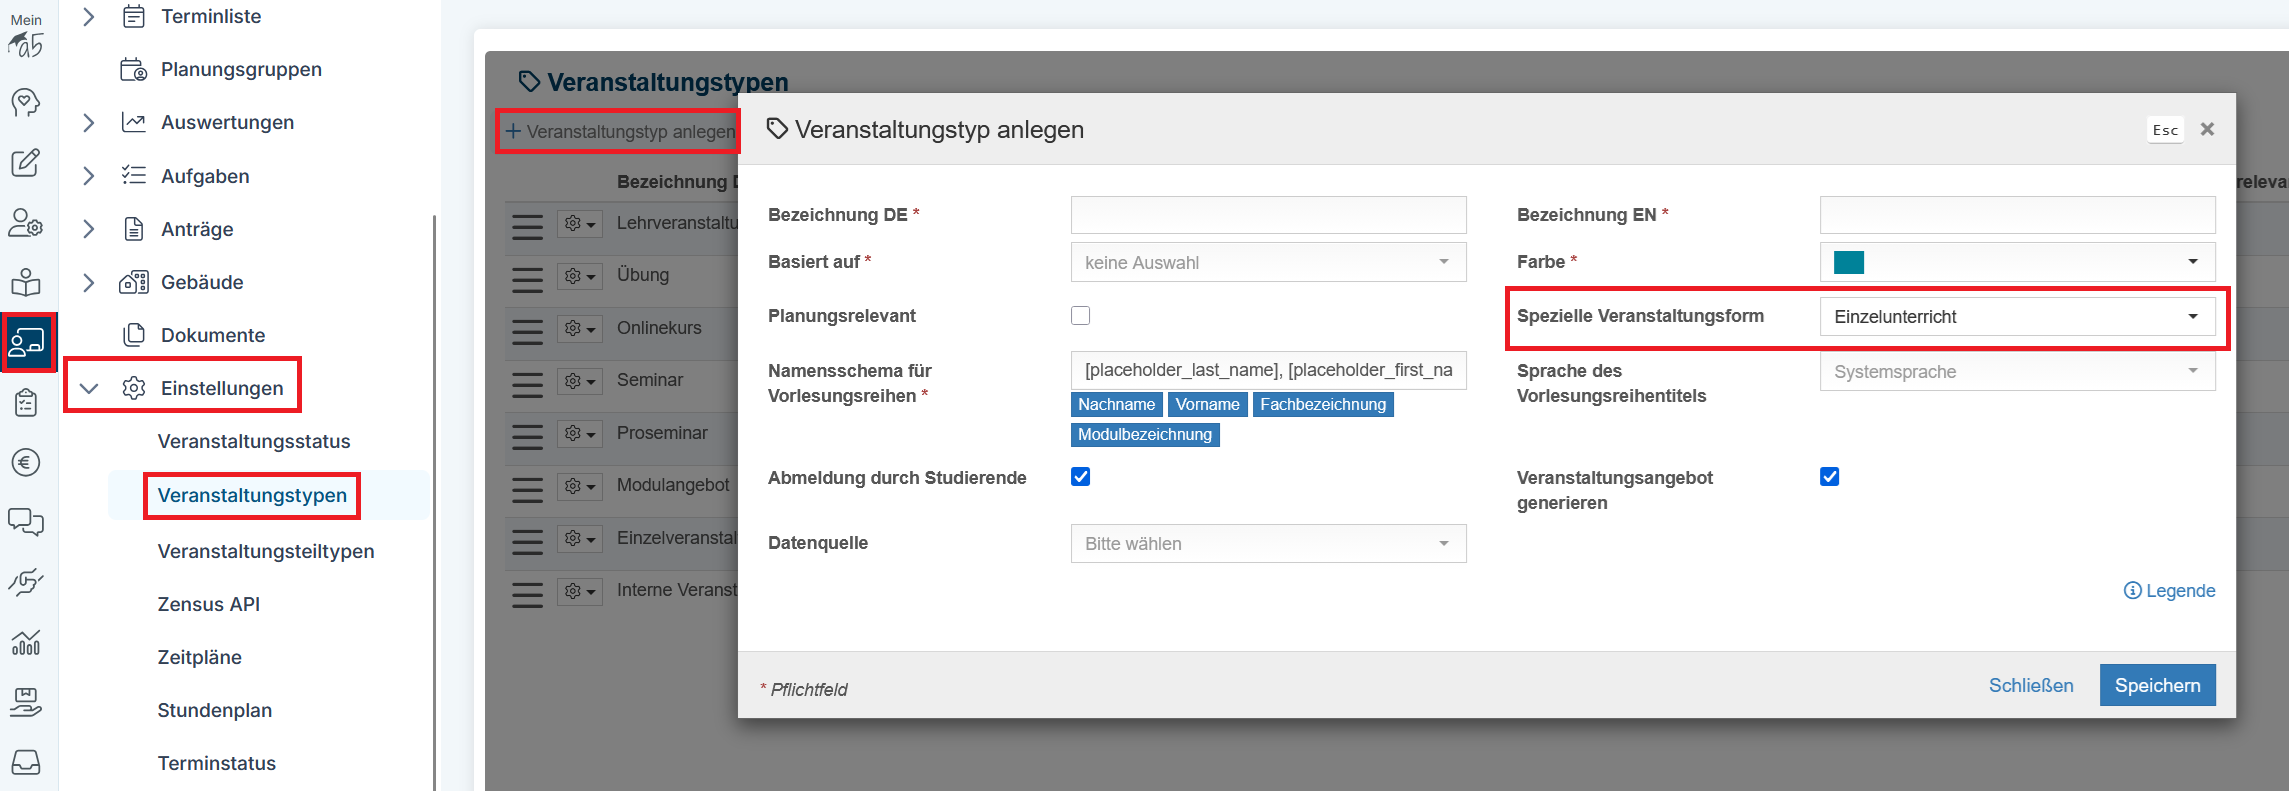The image size is (2289, 791).
Task: Open the Mein profile icon in left rail
Action: 26,36
